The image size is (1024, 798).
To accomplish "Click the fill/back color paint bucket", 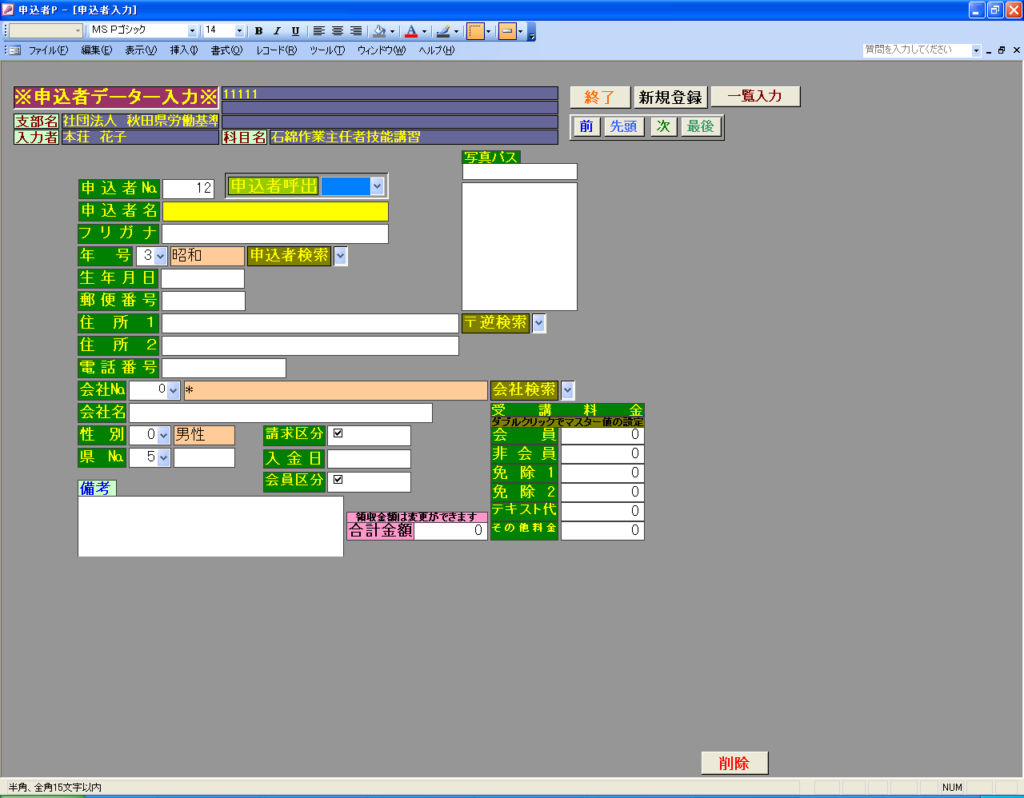I will pyautogui.click(x=379, y=31).
